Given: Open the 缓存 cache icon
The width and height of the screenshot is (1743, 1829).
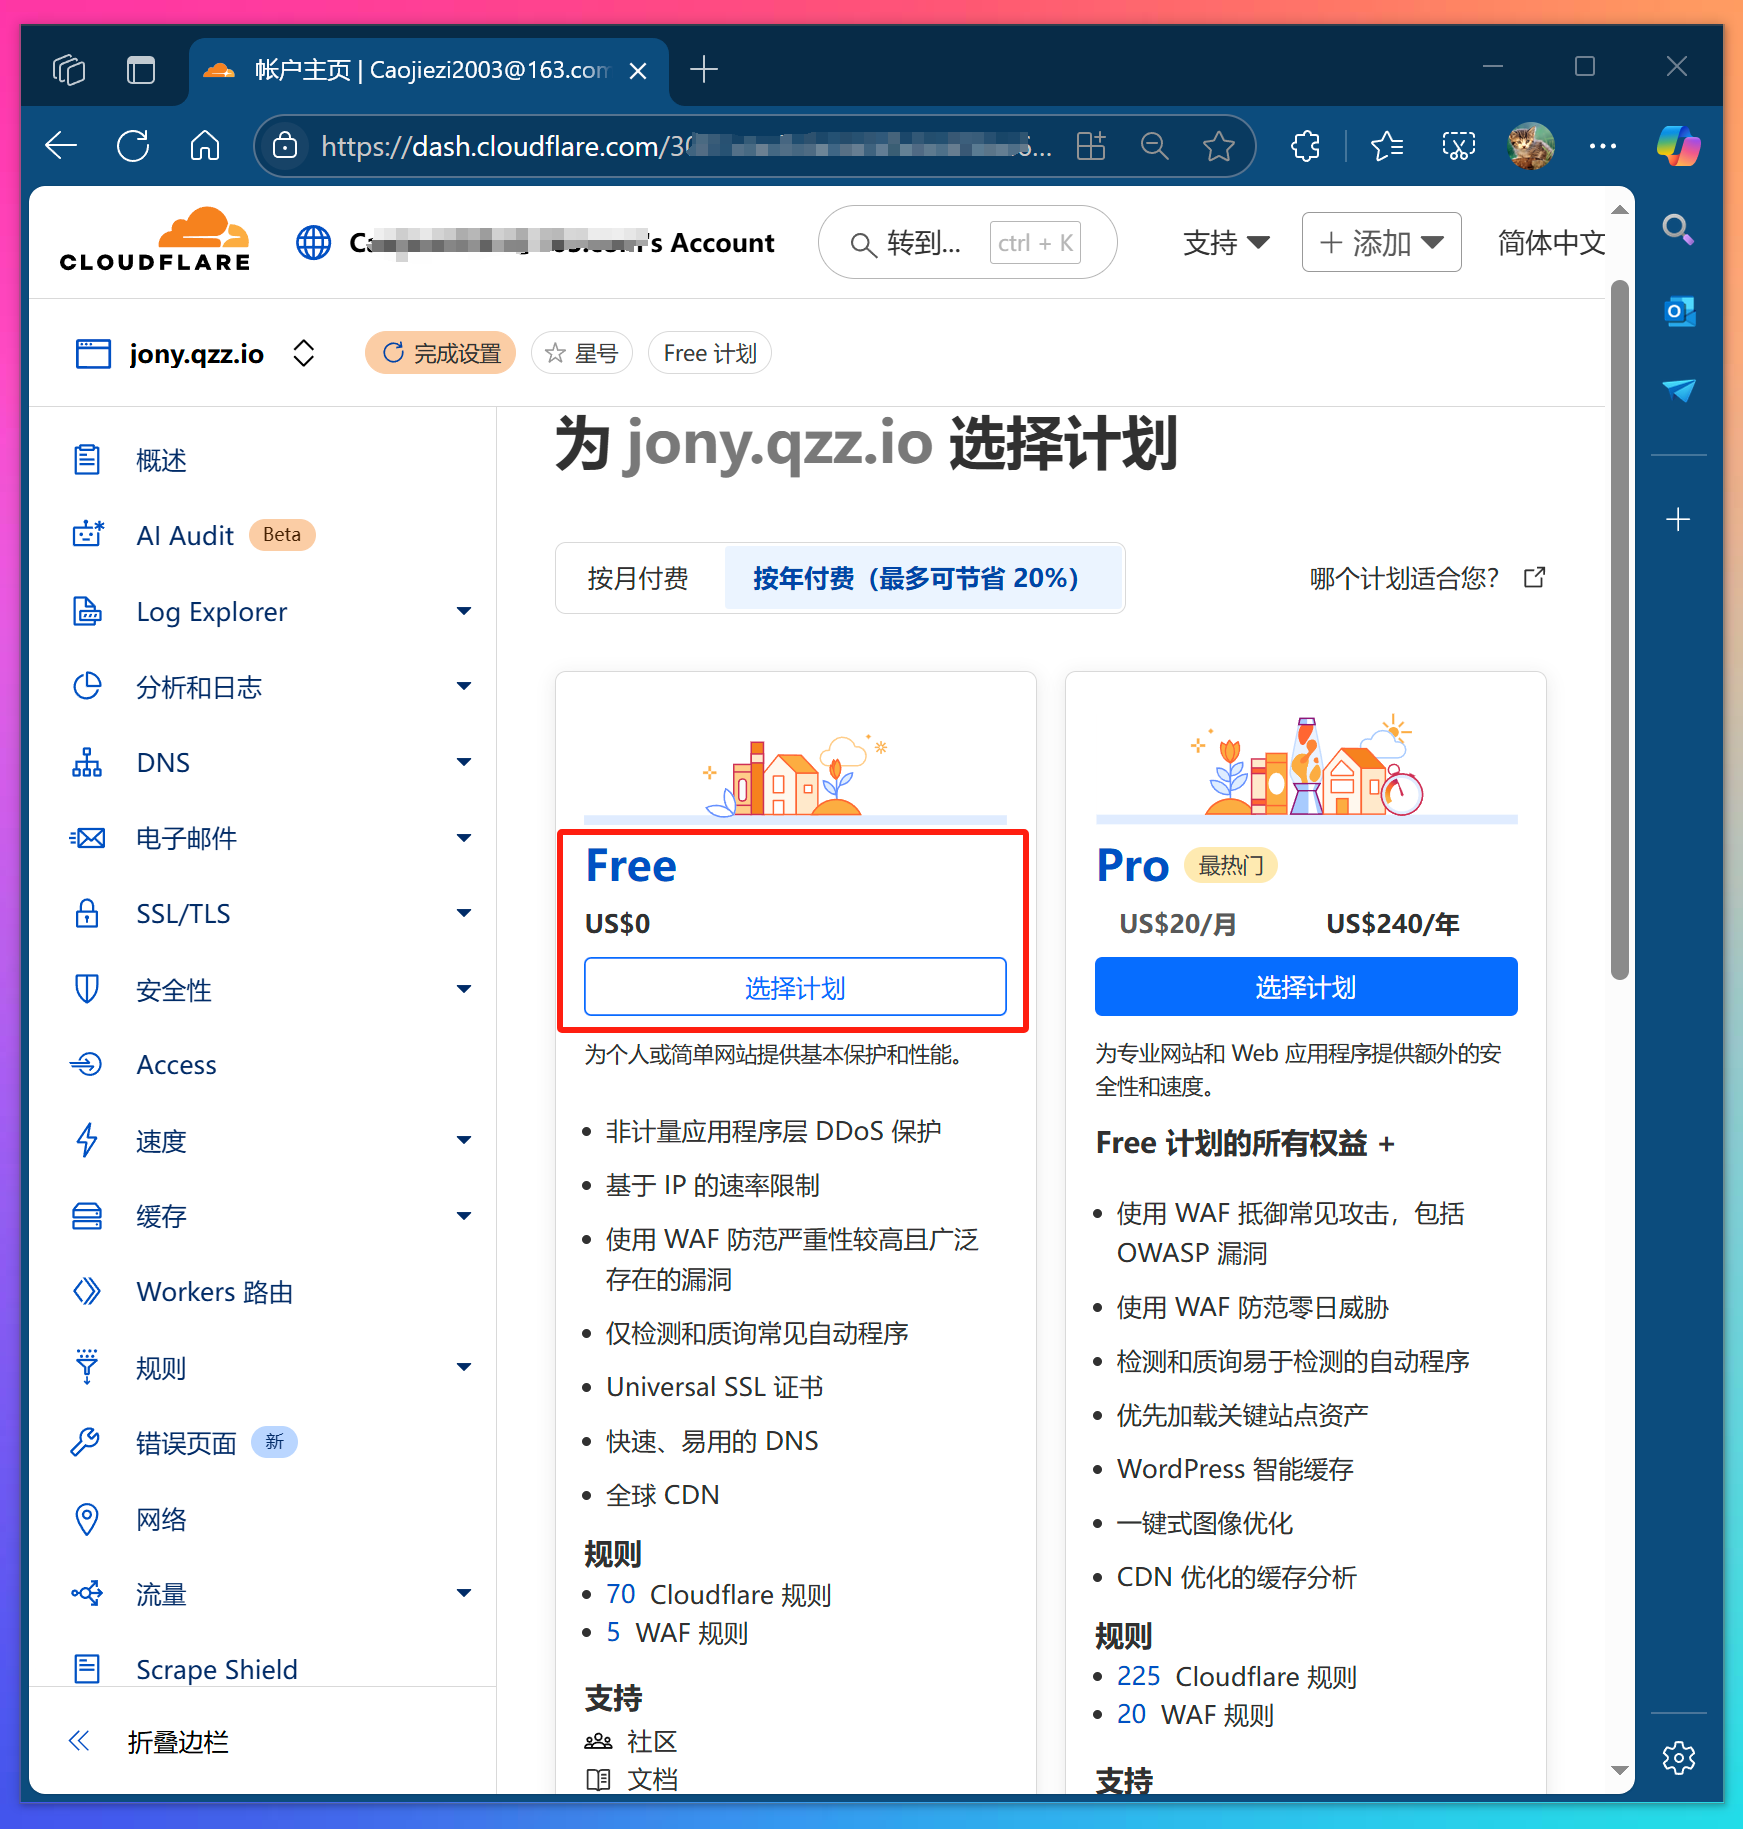Looking at the screenshot, I should click(x=88, y=1216).
